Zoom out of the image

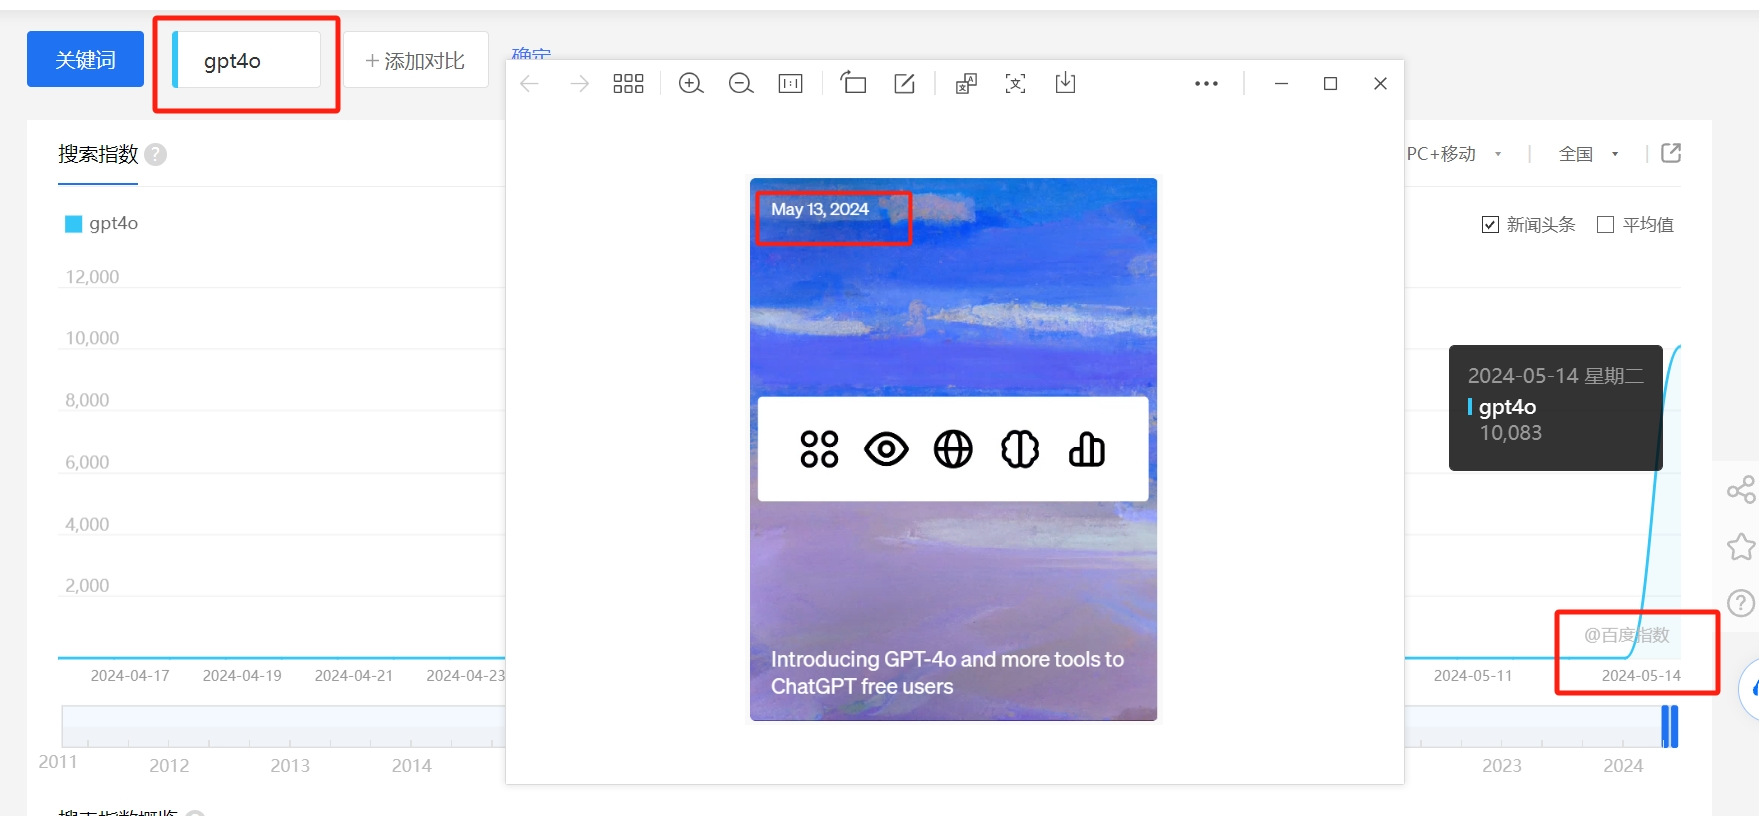coord(741,84)
